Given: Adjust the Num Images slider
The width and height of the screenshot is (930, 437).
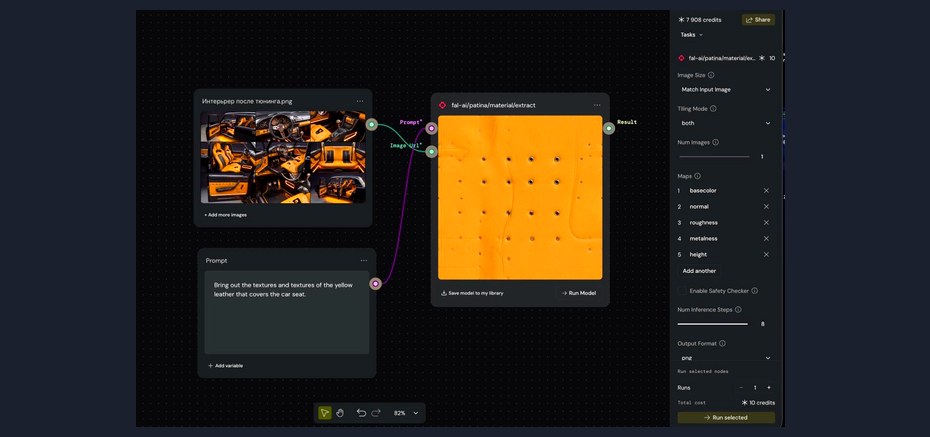Looking at the screenshot, I should (x=714, y=157).
